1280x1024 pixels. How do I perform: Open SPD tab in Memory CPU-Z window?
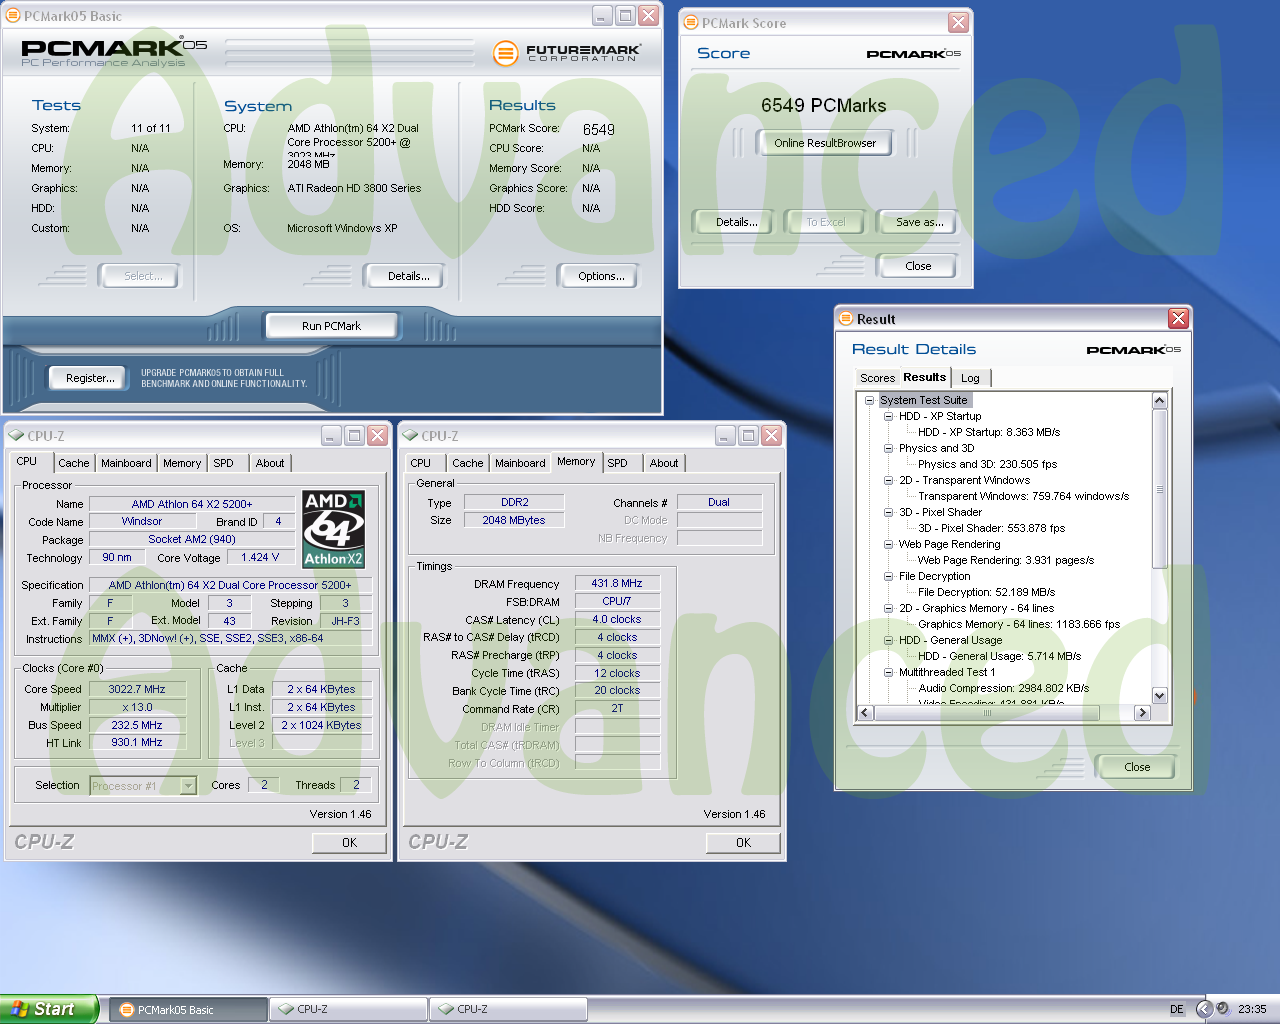(x=617, y=463)
